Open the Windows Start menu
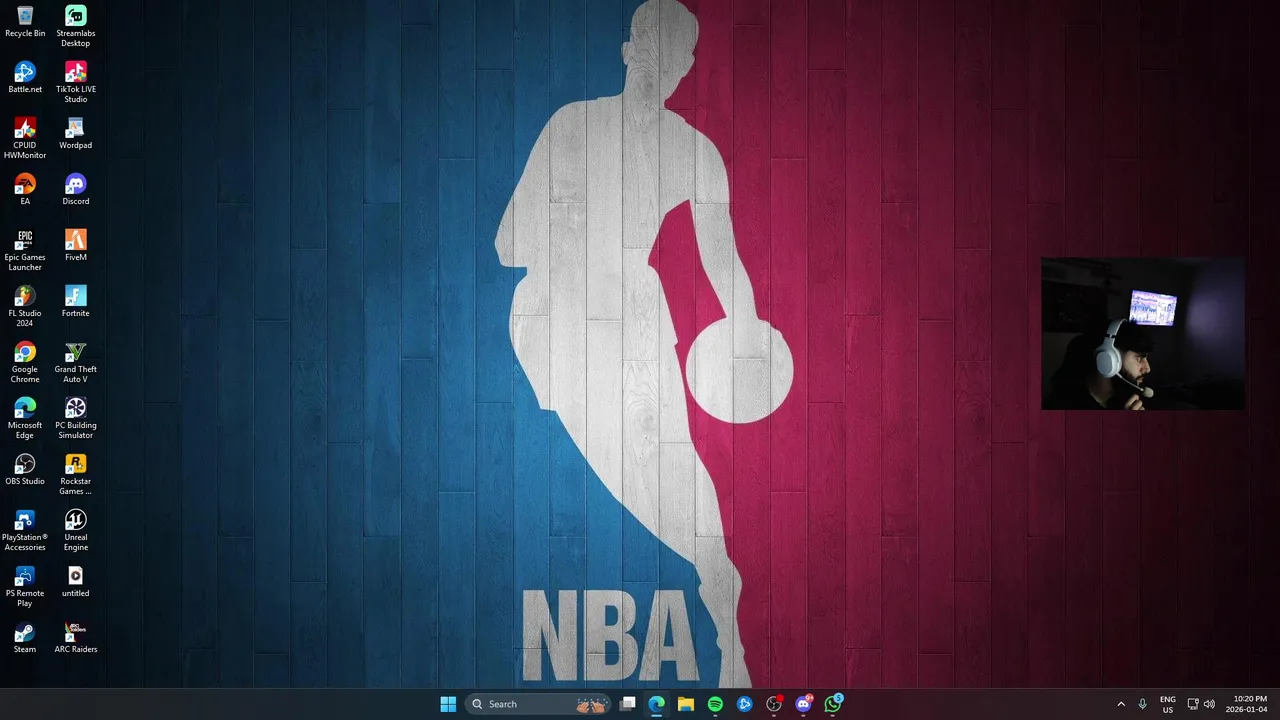 pos(448,704)
